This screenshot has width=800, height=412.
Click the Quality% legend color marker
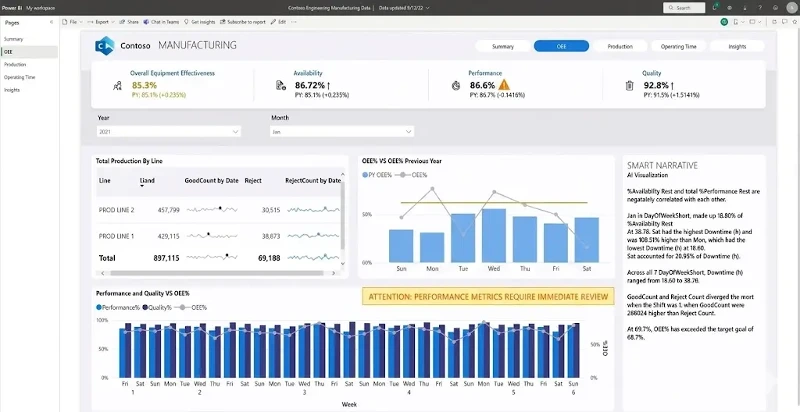145,307
